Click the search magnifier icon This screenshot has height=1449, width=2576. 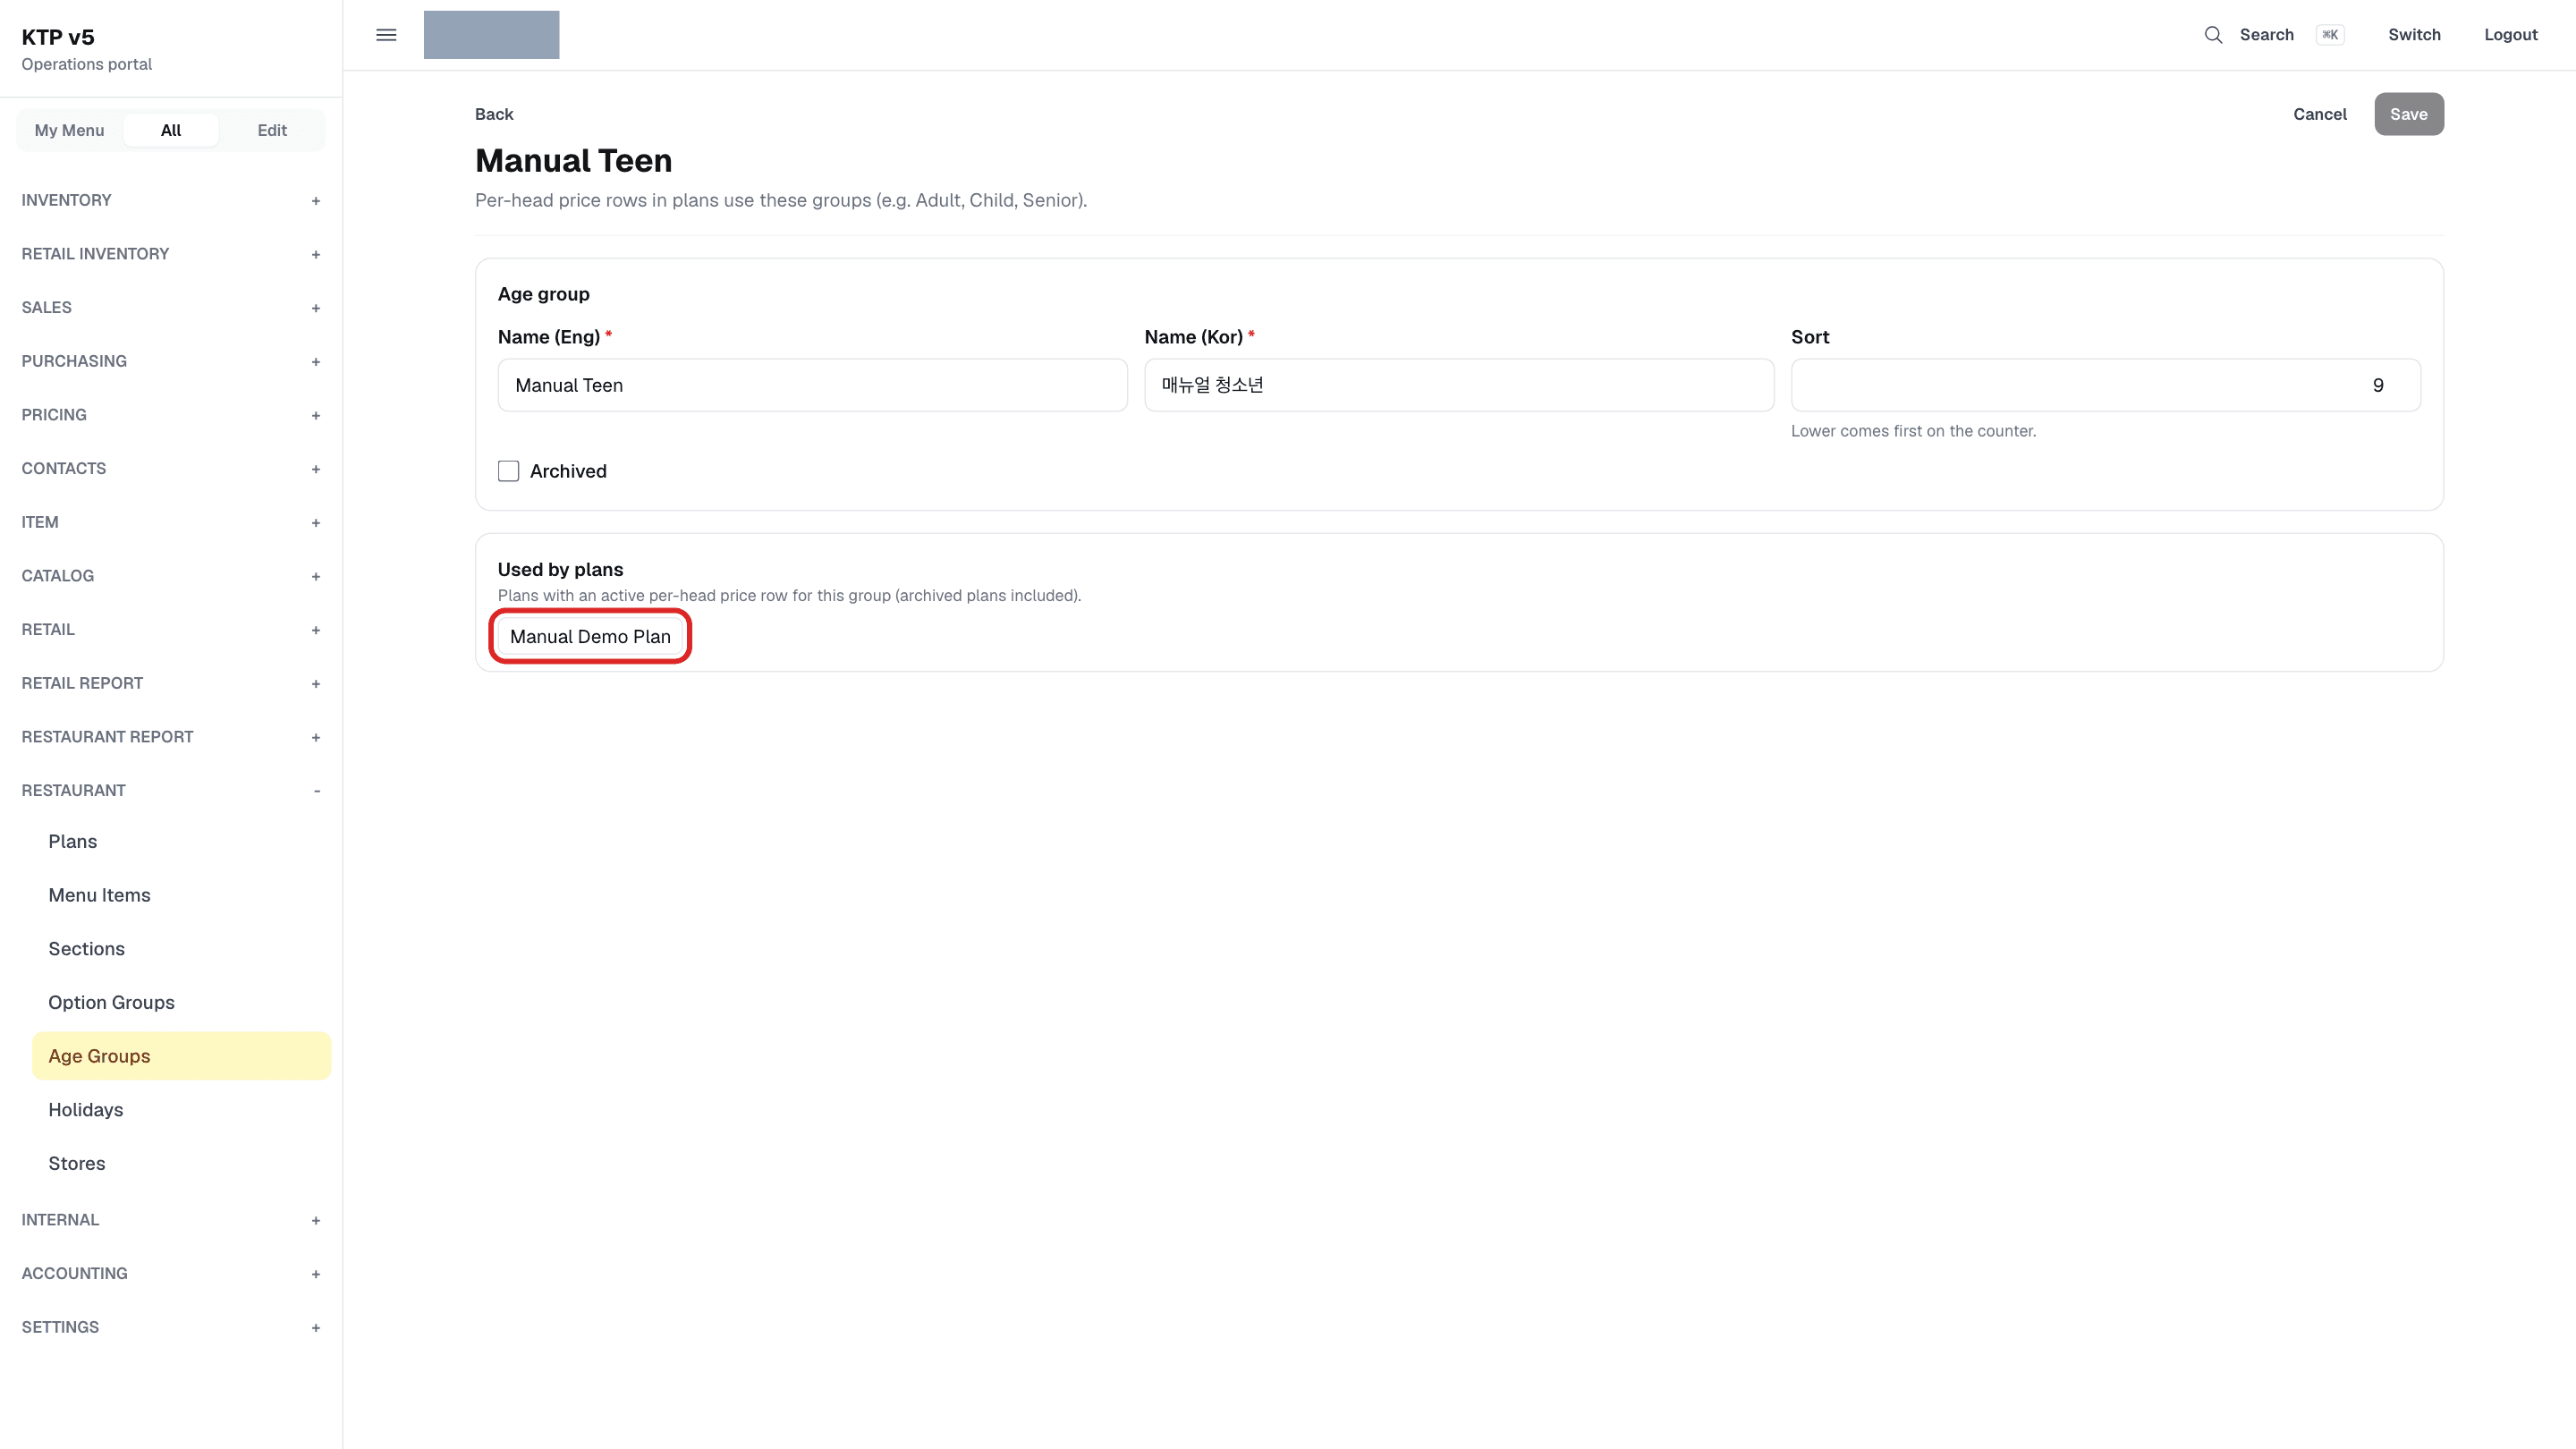[2213, 35]
